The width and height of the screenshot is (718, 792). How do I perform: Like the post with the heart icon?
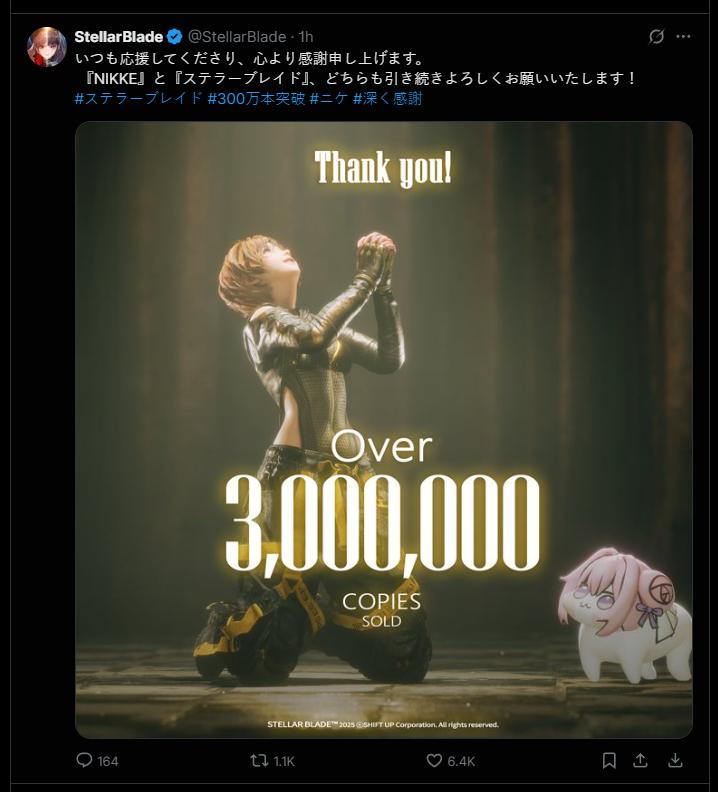(434, 760)
